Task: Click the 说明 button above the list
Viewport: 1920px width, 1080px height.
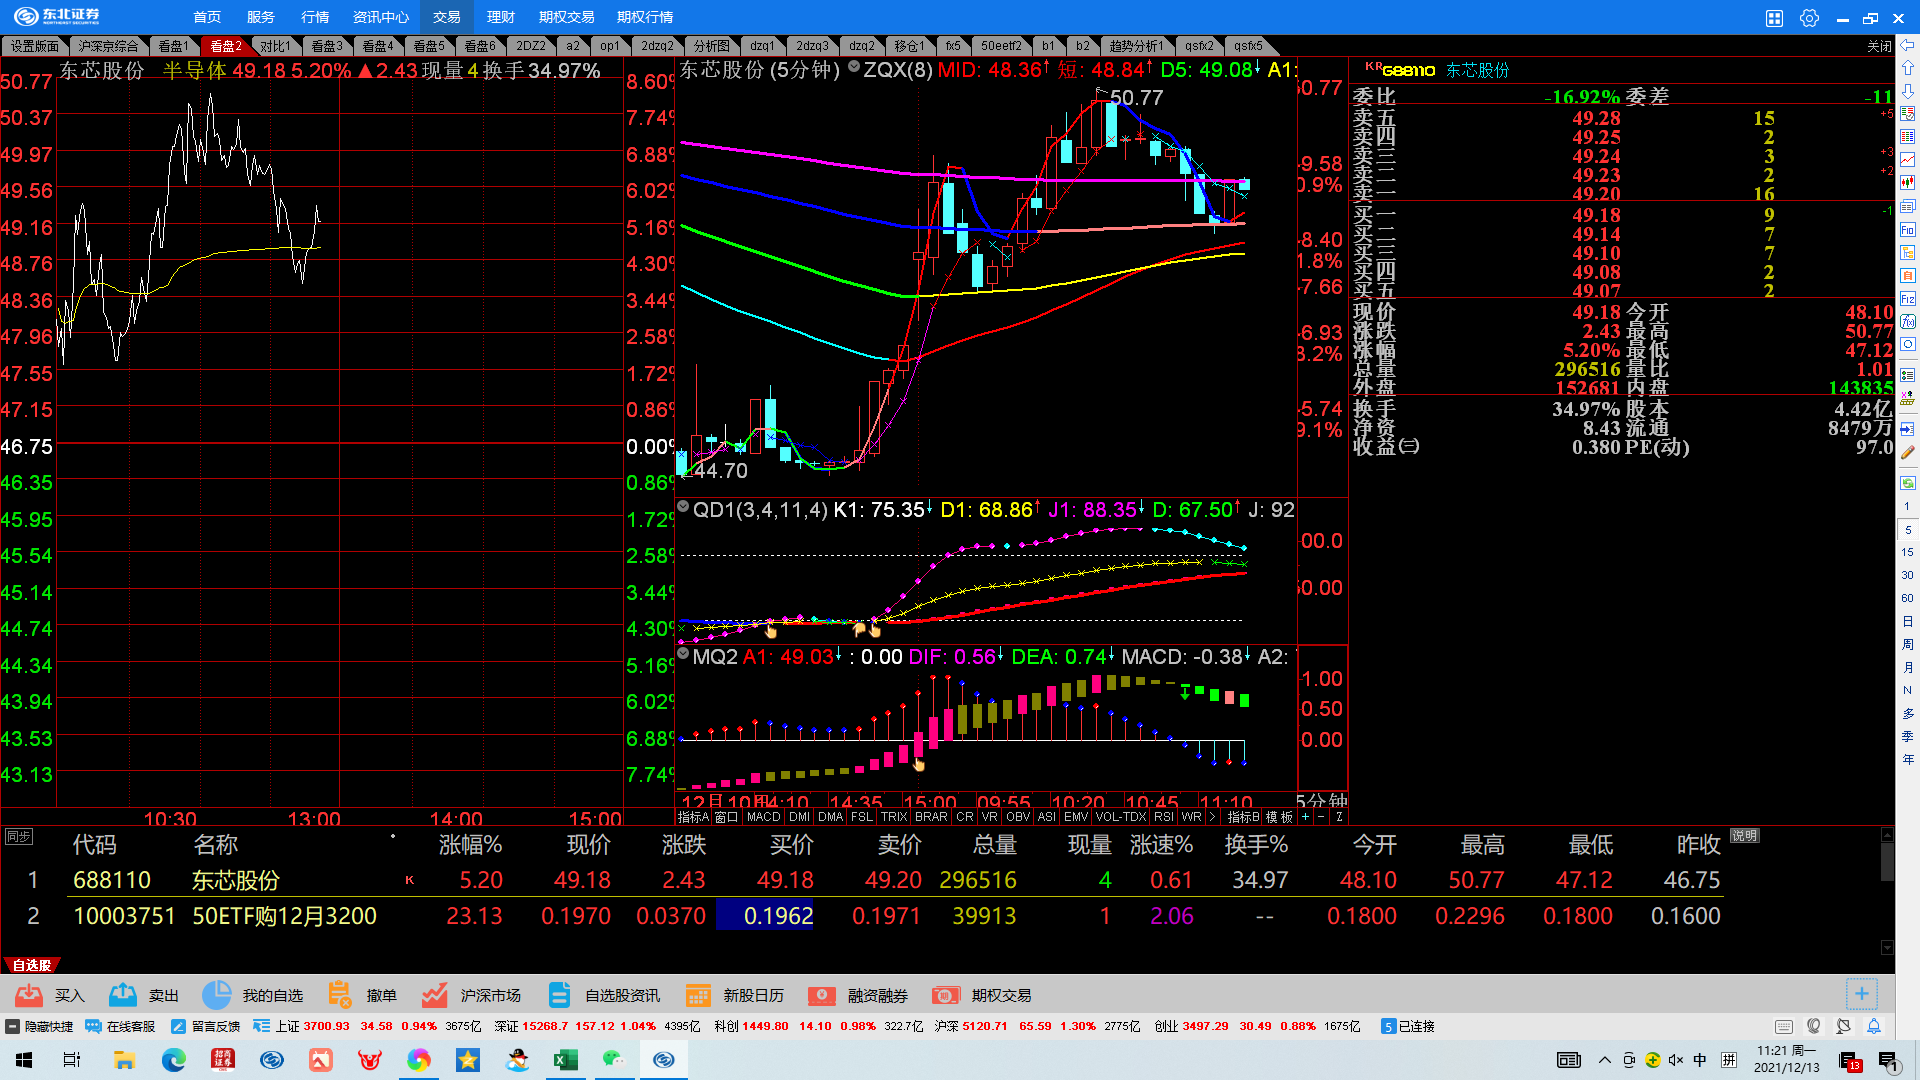Action: [x=1744, y=836]
